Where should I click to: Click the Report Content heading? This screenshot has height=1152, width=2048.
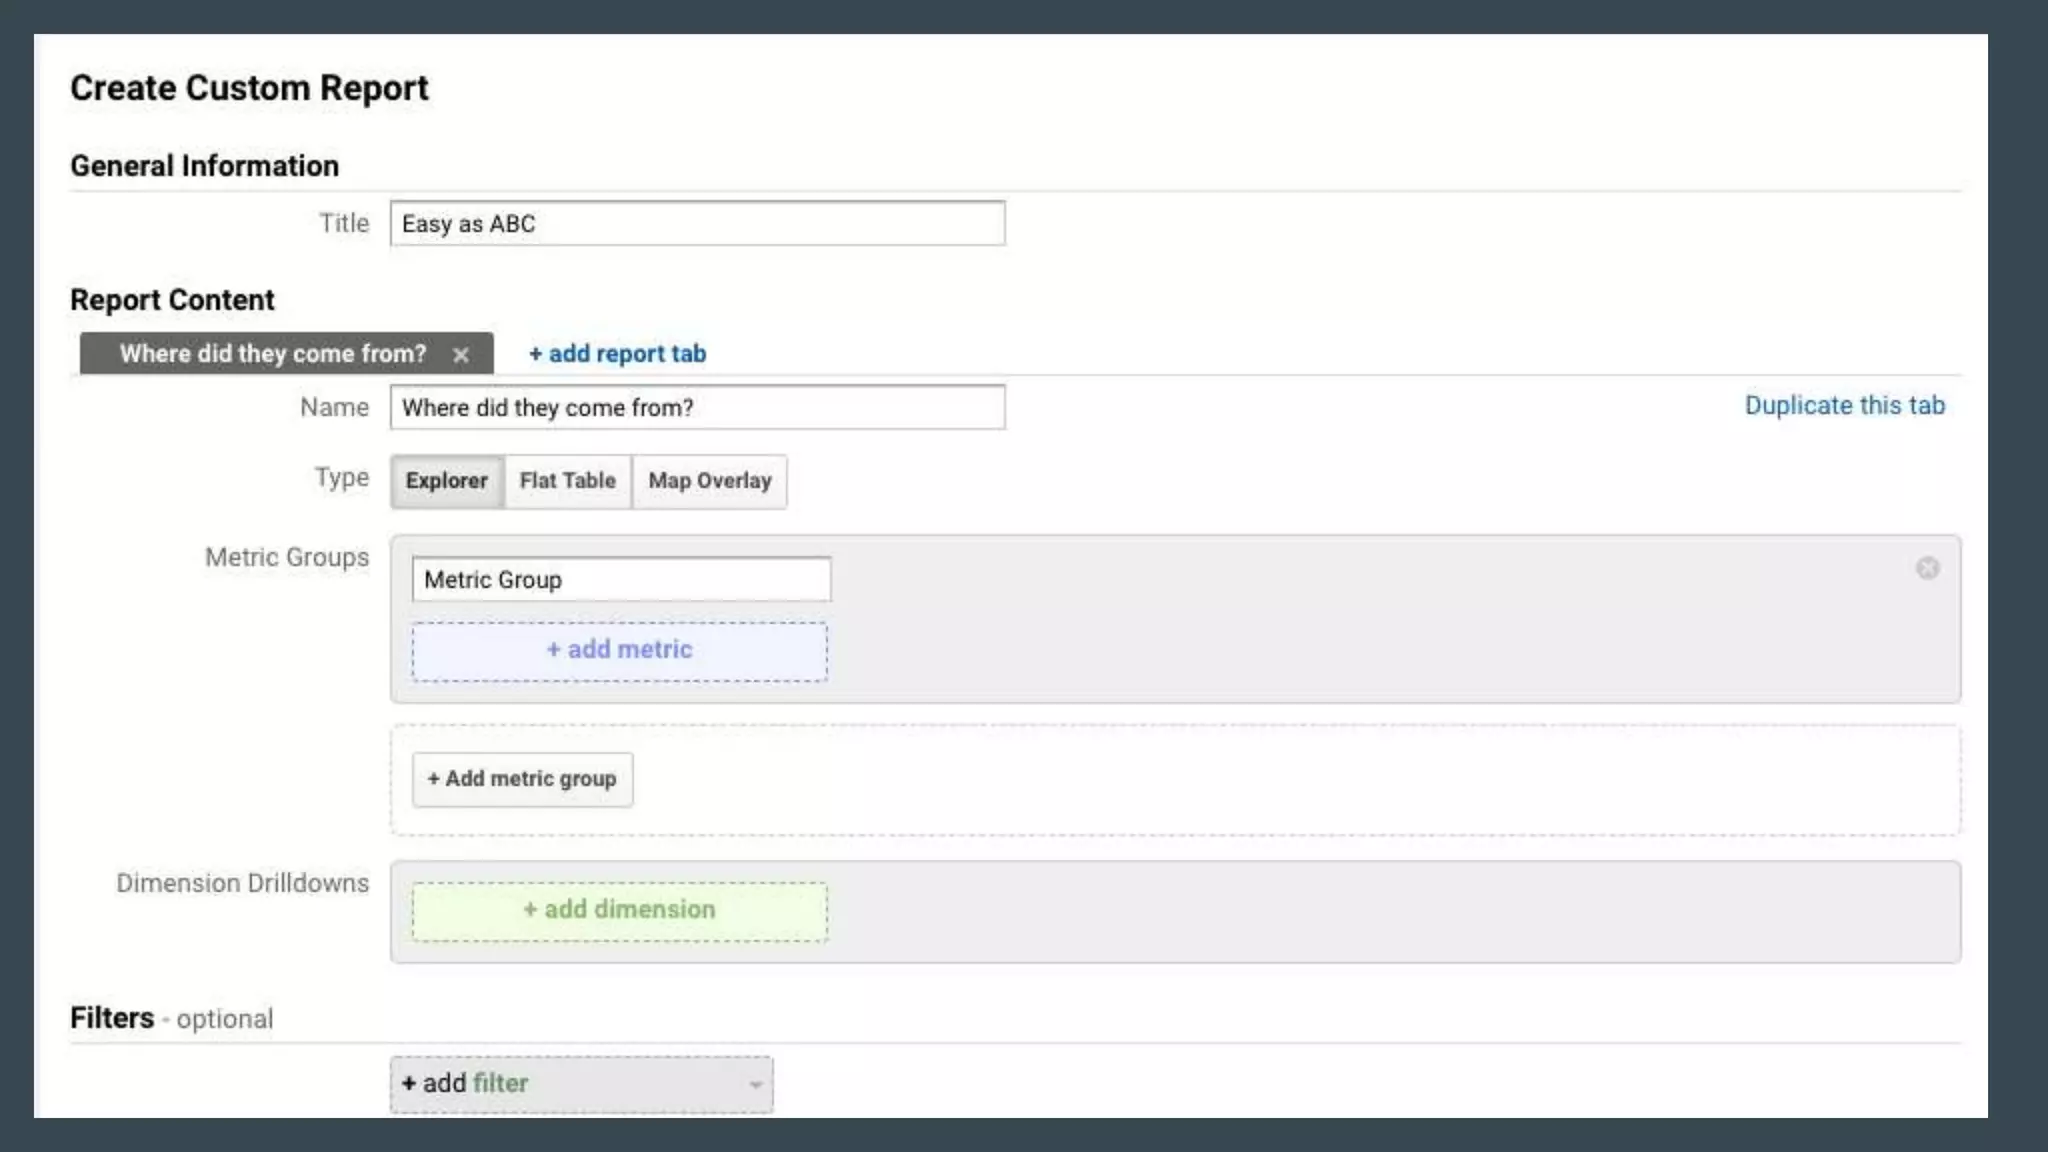[x=172, y=300]
